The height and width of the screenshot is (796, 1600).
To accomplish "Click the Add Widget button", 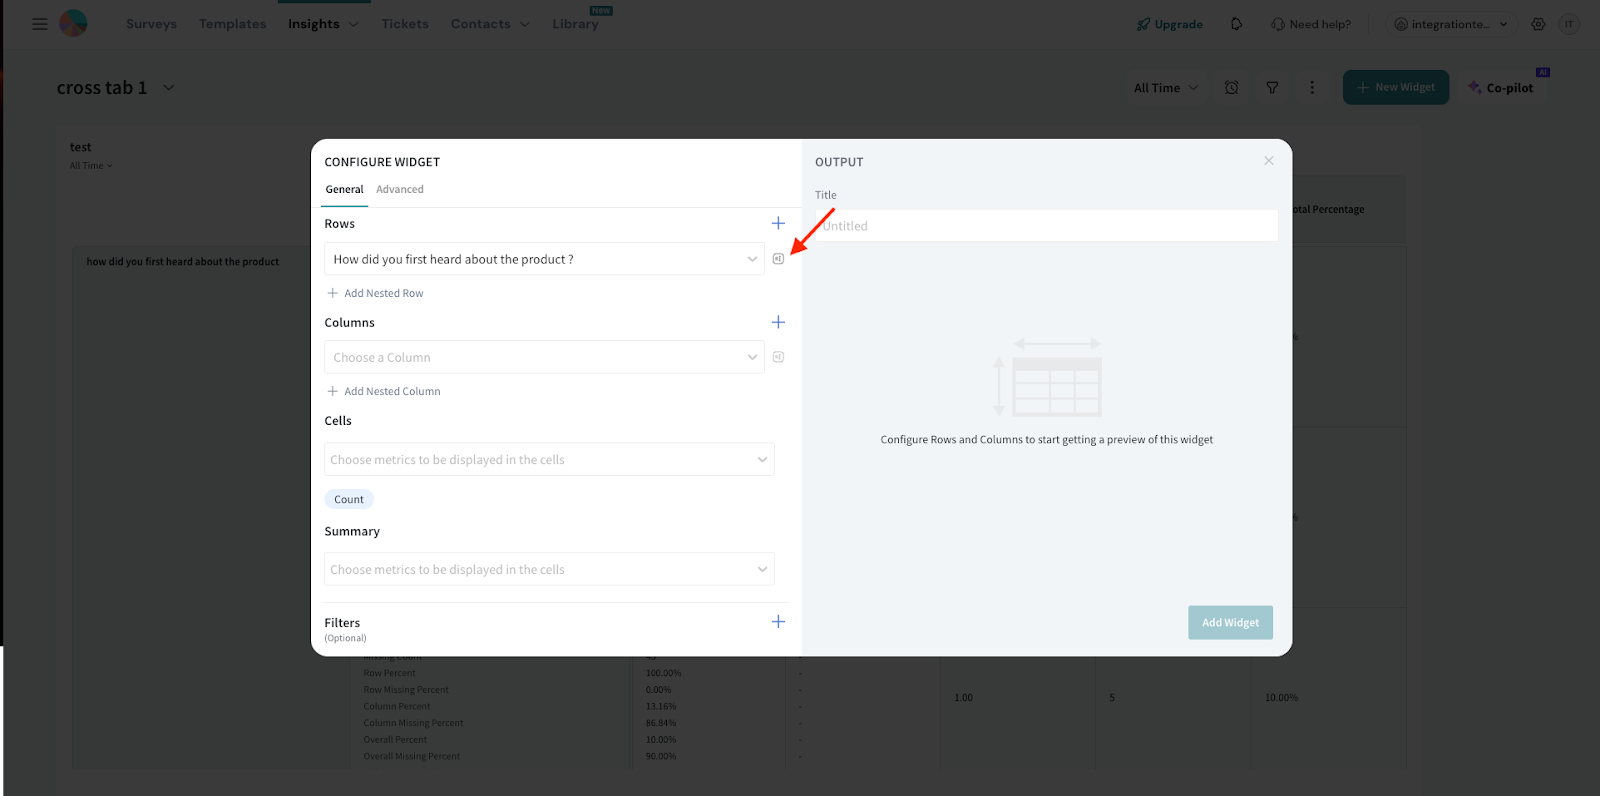I will coord(1230,622).
